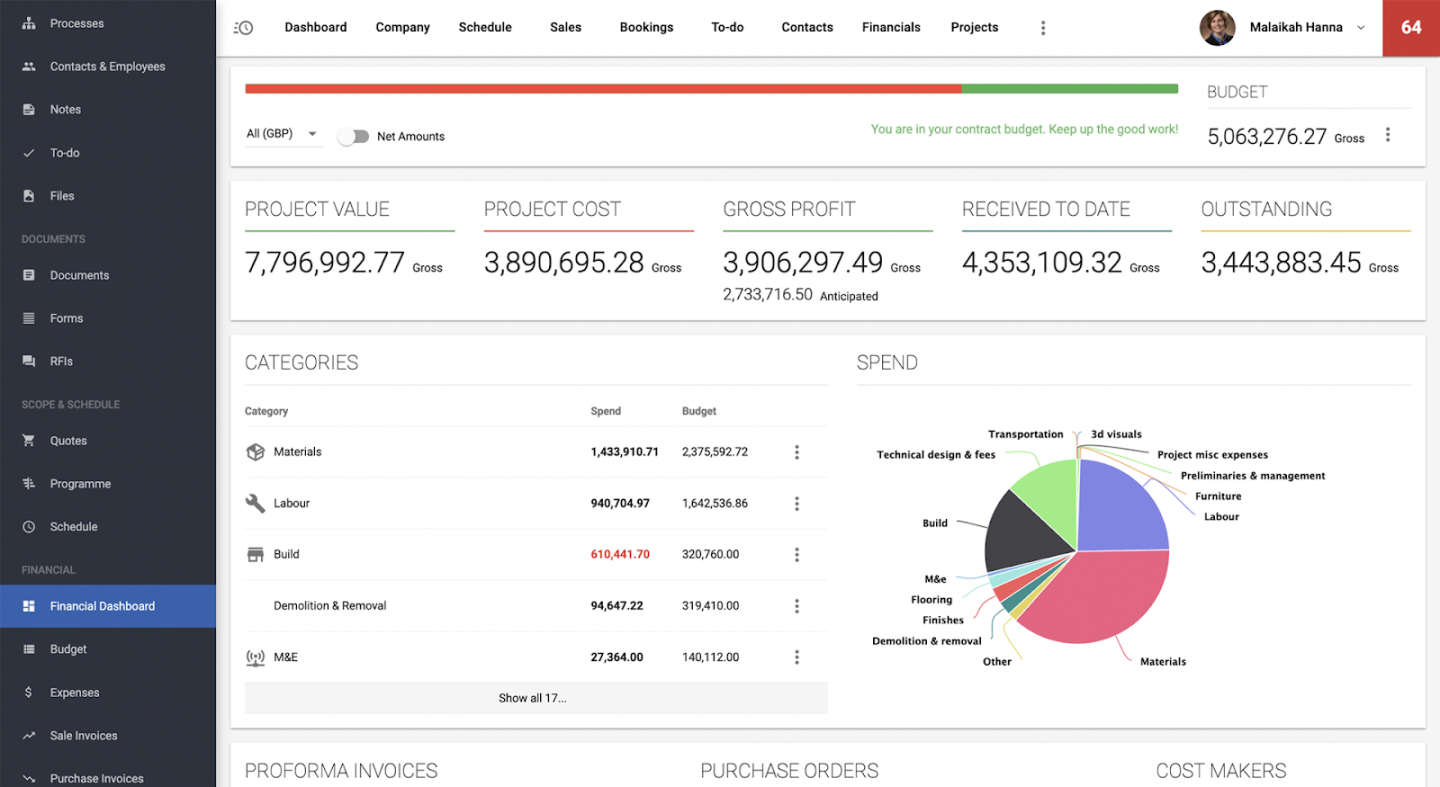Open the Files icon in sidebar
This screenshot has width=1440, height=787.
tap(29, 196)
